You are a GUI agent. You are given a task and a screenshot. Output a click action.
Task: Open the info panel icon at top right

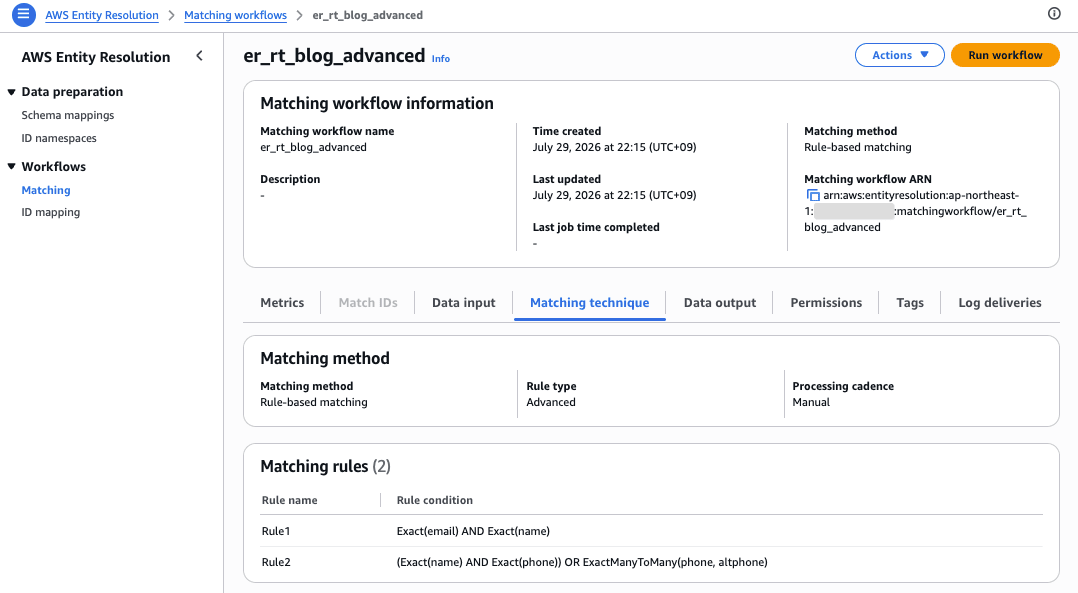(x=1054, y=14)
